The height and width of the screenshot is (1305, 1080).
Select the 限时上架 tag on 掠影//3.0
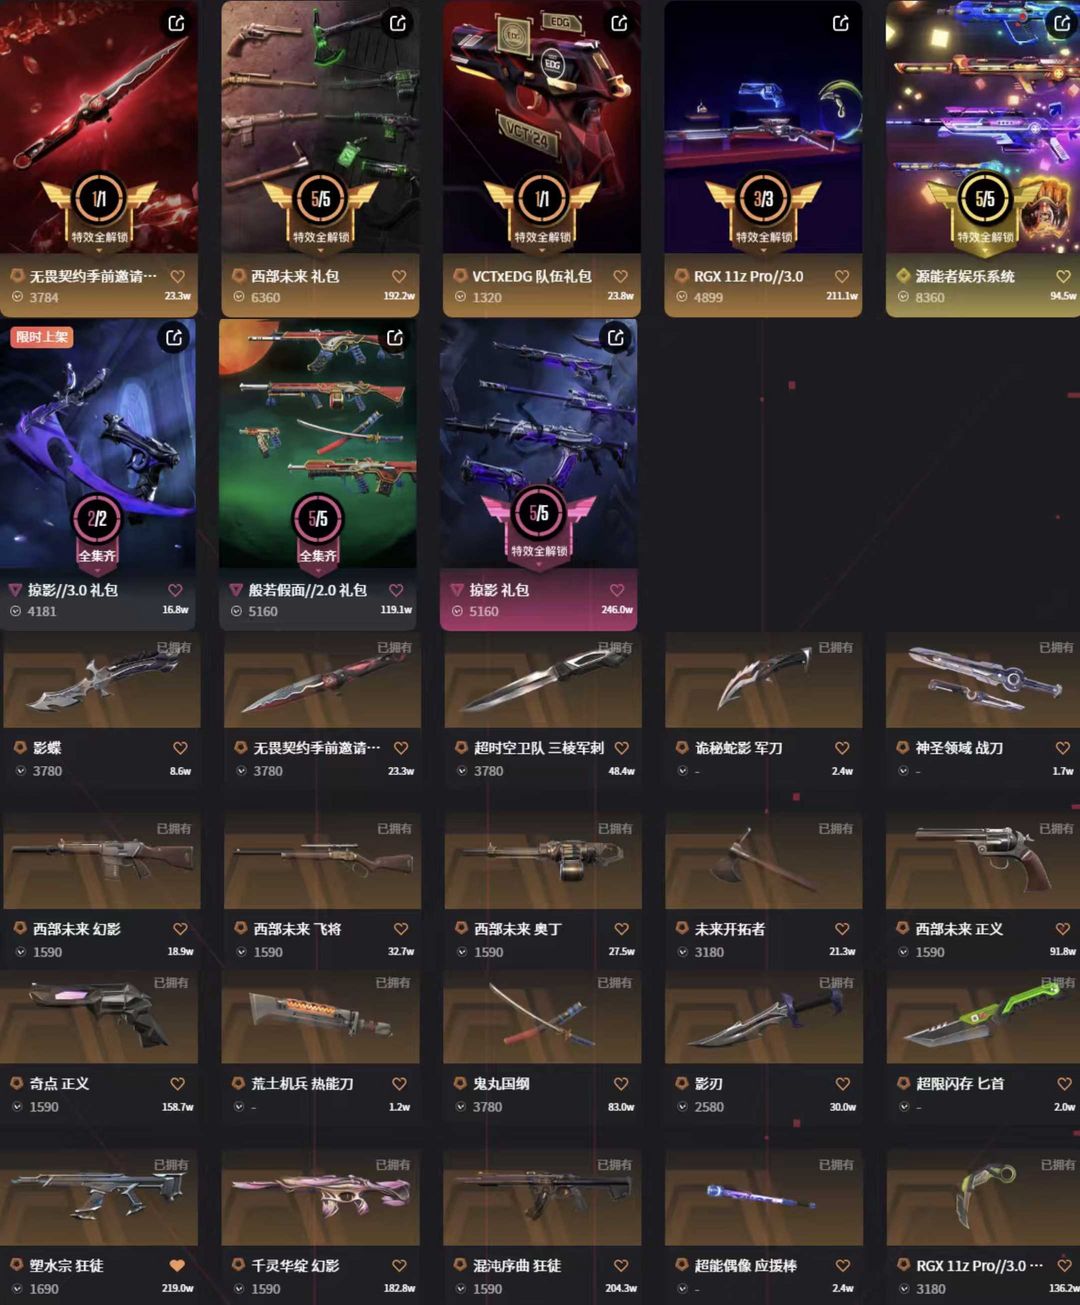(42, 337)
